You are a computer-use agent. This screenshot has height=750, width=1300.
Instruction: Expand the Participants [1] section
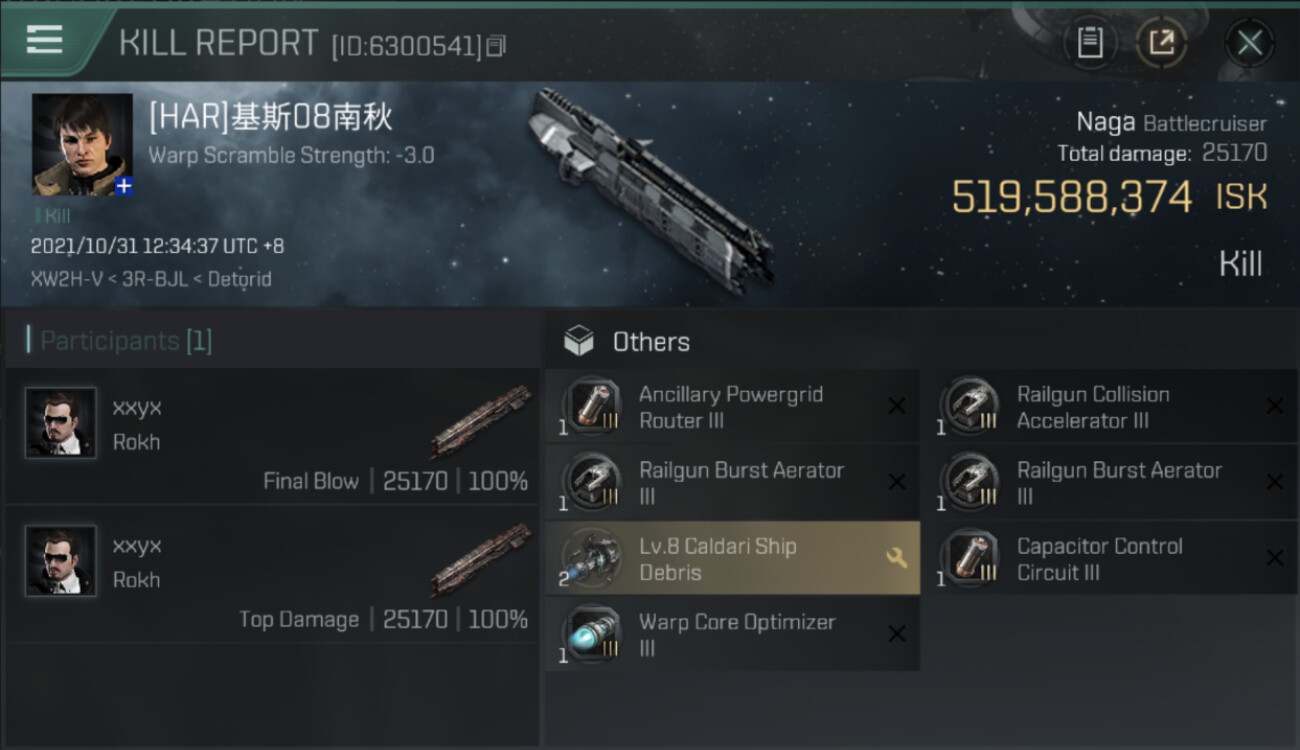click(120, 341)
